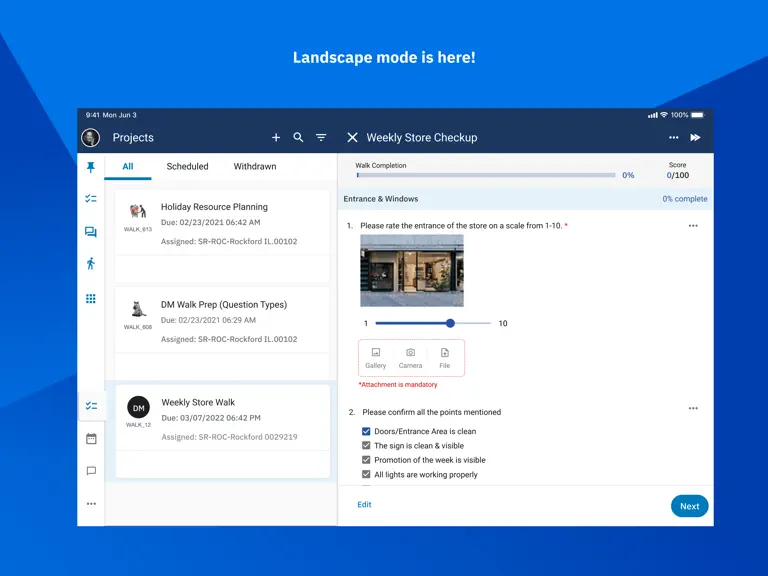Tap the Camera attachment icon
The width and height of the screenshot is (768, 576).
pyautogui.click(x=410, y=358)
